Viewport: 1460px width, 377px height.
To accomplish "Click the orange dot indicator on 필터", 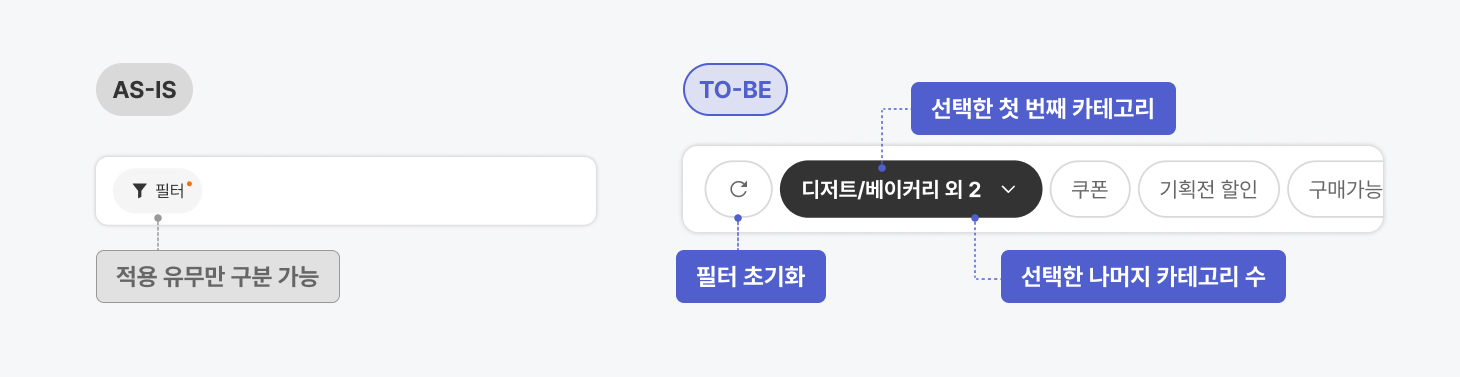I will pos(189,184).
